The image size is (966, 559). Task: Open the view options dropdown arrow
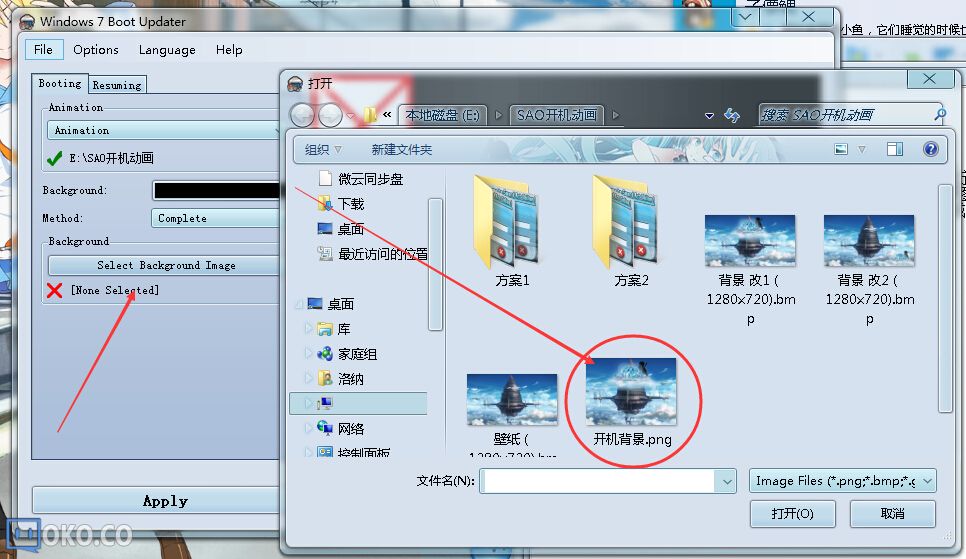coord(862,149)
